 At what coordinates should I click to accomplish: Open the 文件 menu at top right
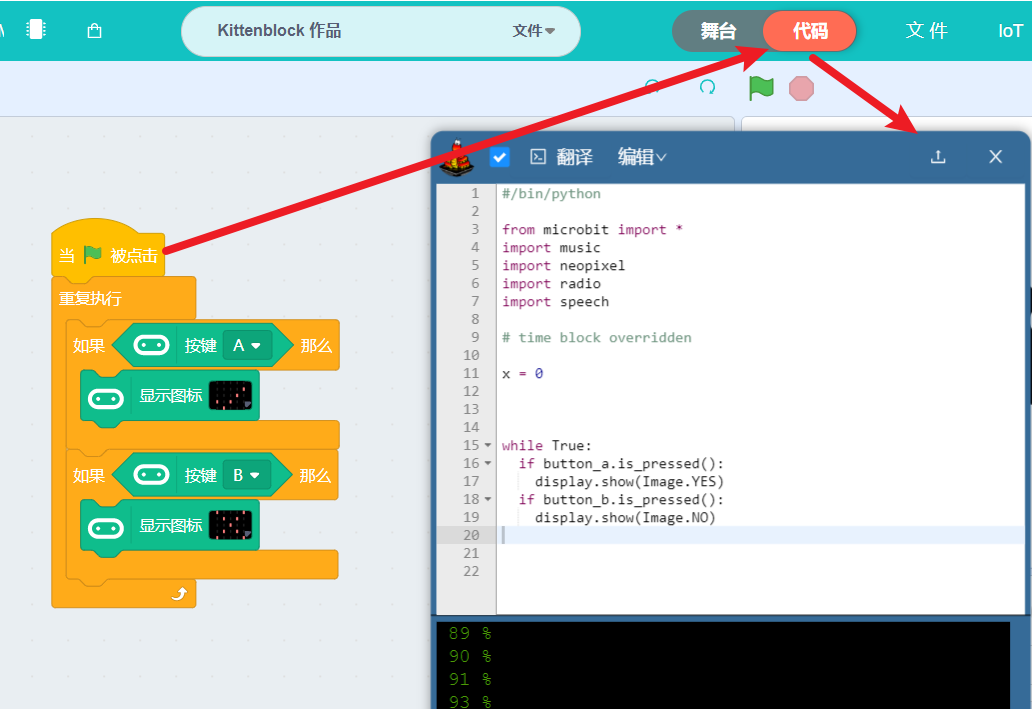926,31
